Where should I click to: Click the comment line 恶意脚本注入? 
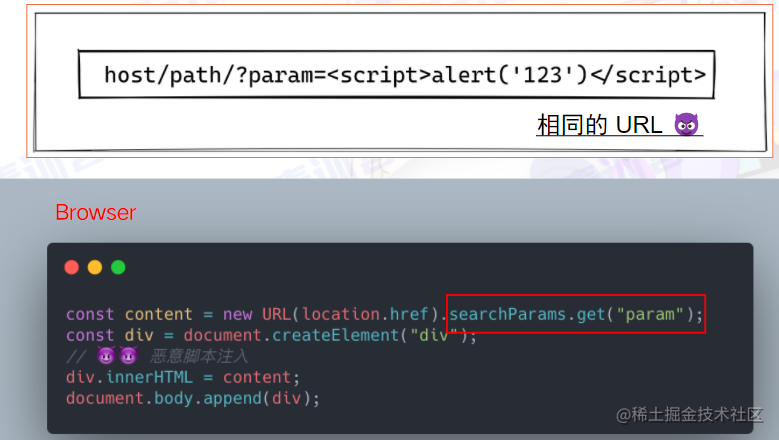point(157,356)
